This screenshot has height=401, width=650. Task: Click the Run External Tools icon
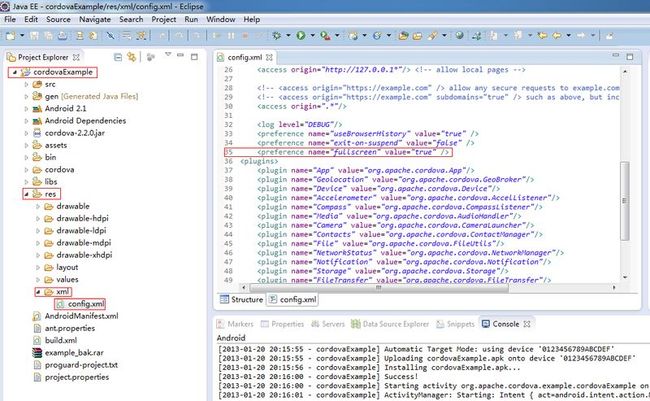tap(325, 36)
